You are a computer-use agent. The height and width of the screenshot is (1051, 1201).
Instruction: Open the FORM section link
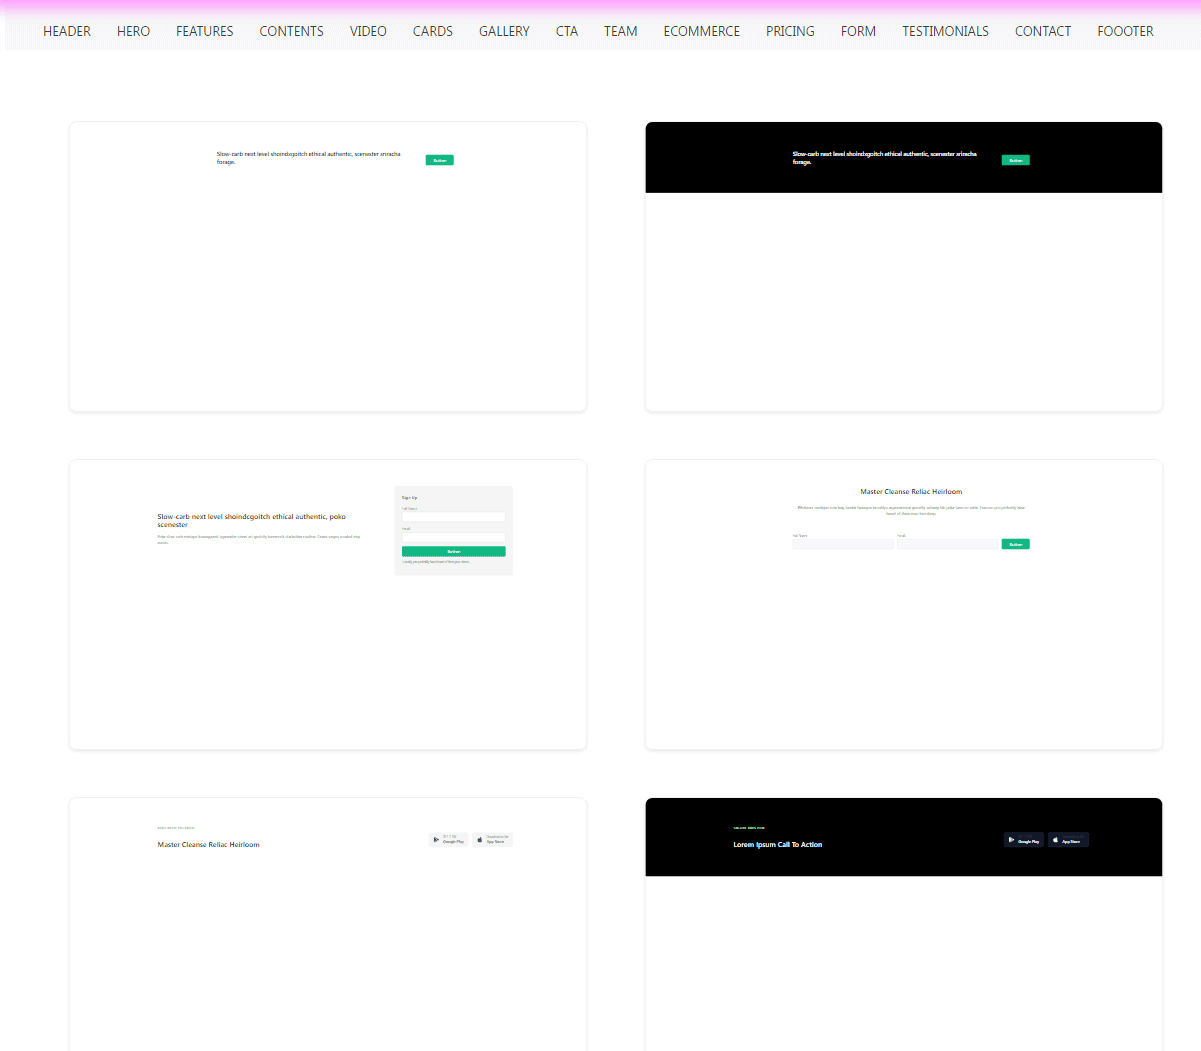coord(858,31)
